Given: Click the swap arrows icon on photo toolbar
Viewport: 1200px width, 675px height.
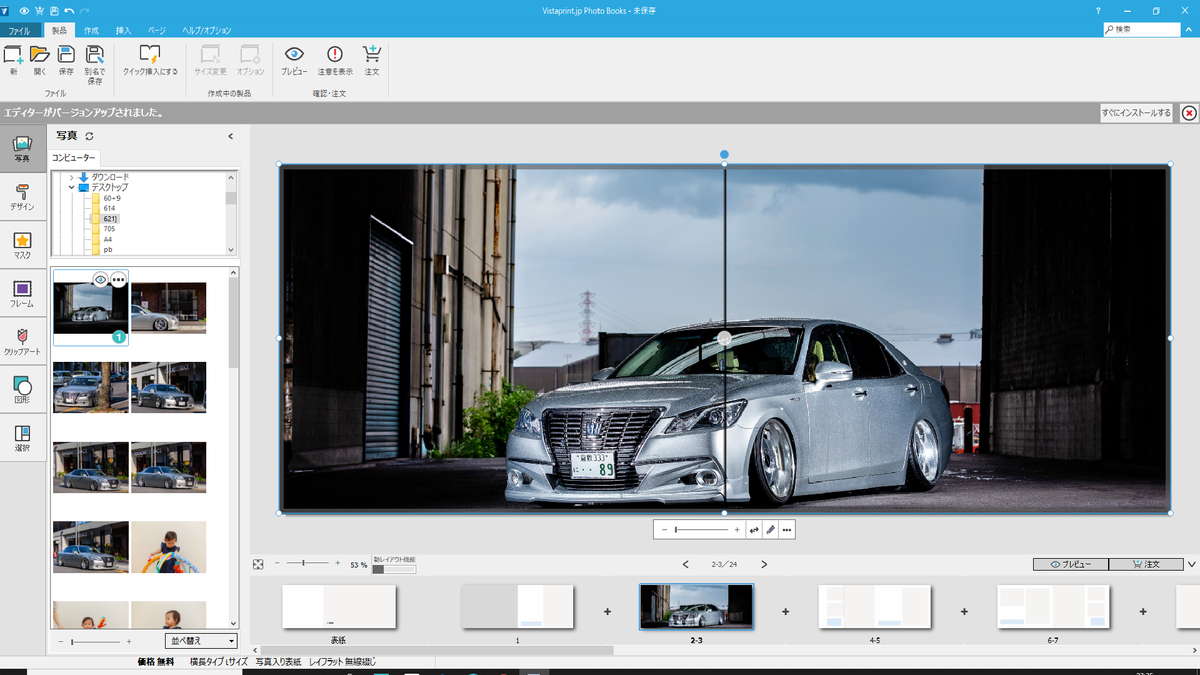Looking at the screenshot, I should pos(754,530).
